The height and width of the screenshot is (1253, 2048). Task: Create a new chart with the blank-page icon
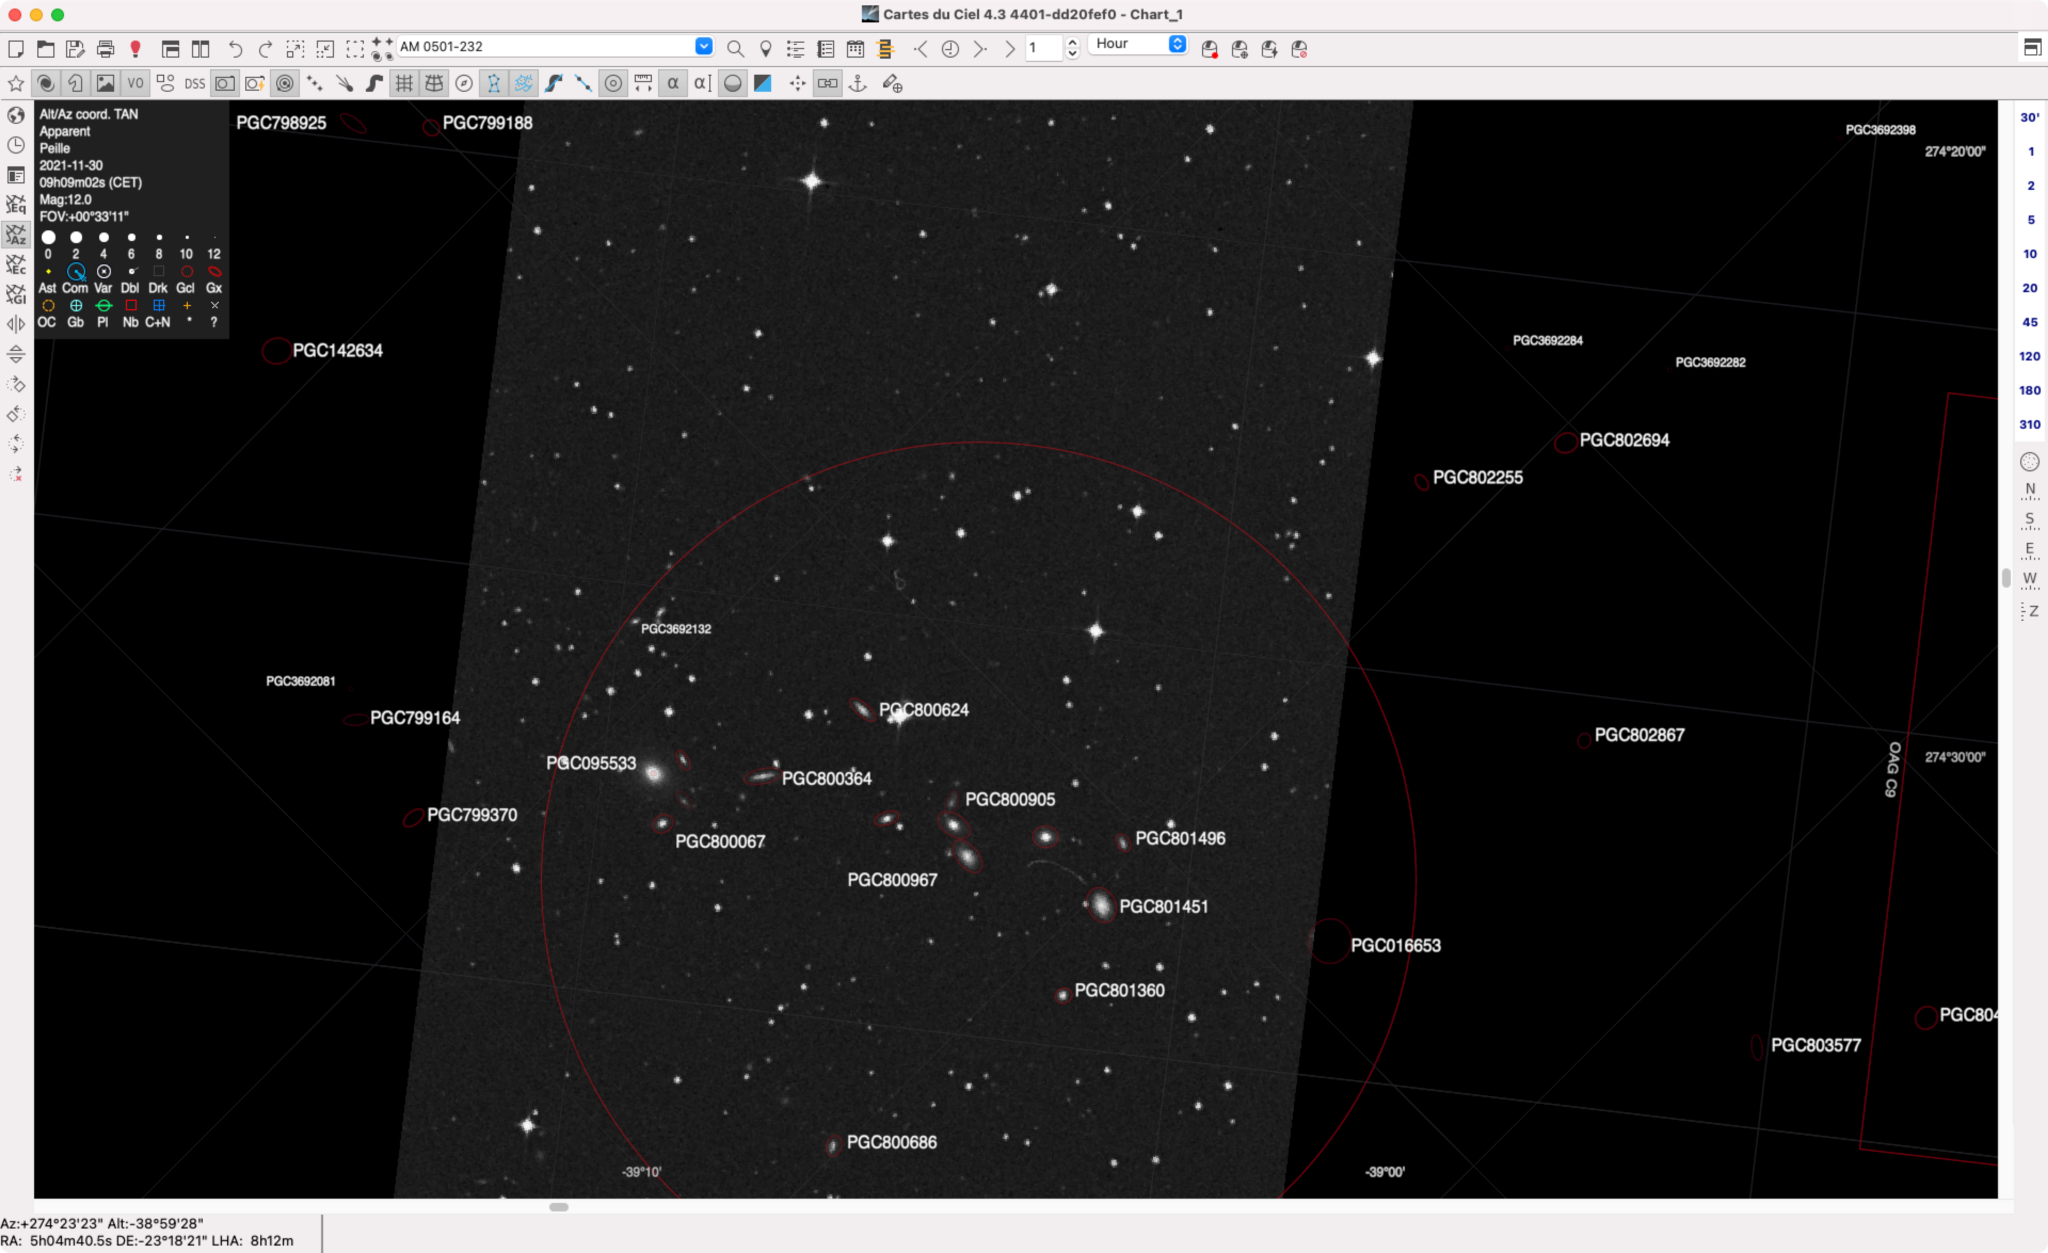point(16,48)
